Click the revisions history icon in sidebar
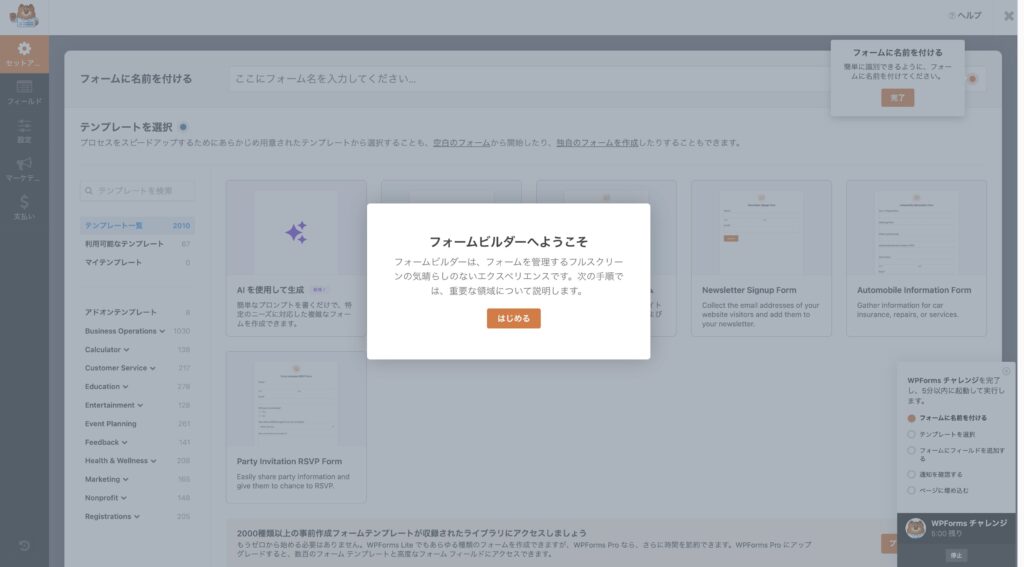The height and width of the screenshot is (567, 1024). [x=24, y=545]
